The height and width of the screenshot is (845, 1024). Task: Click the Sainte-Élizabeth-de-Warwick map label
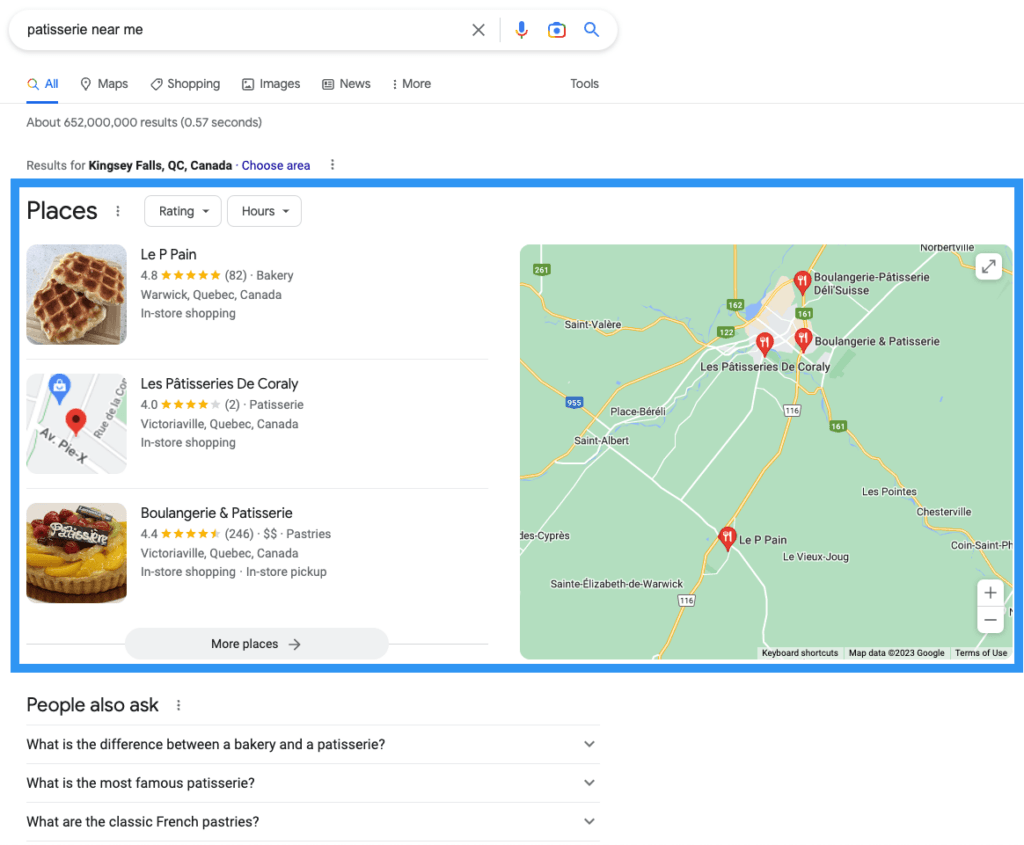(x=616, y=584)
